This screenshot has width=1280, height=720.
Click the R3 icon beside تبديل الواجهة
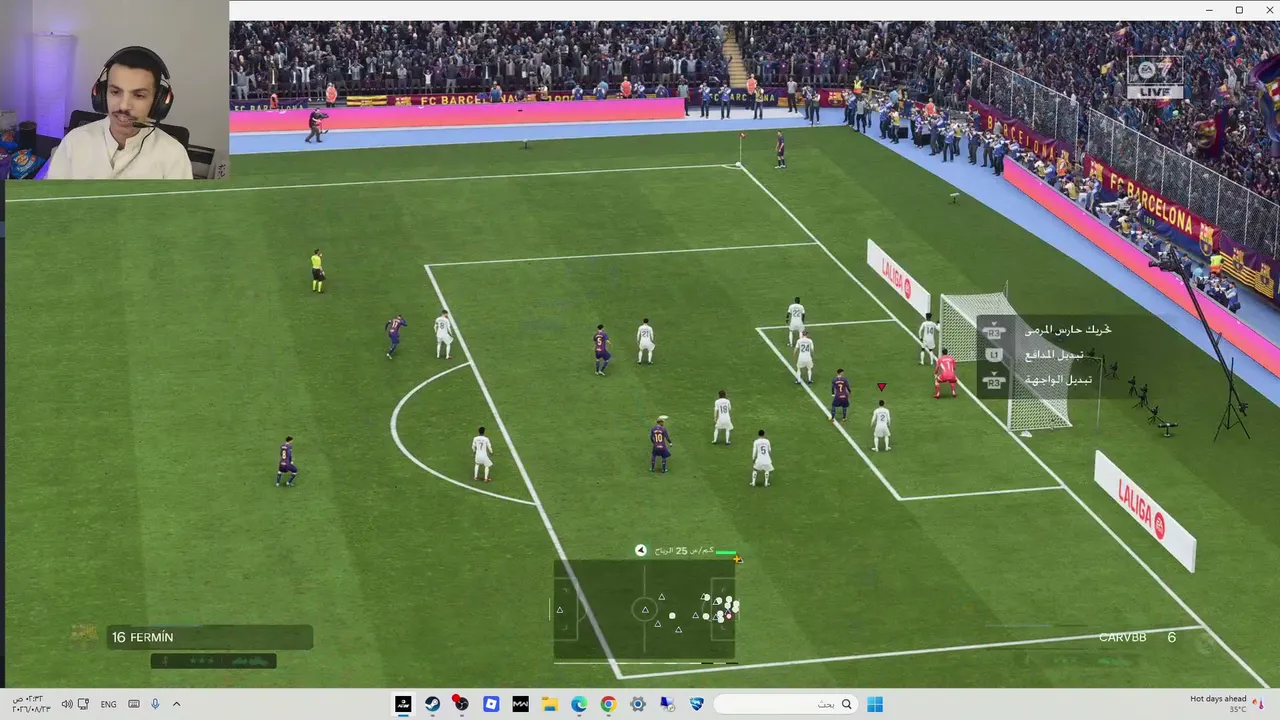tap(993, 380)
